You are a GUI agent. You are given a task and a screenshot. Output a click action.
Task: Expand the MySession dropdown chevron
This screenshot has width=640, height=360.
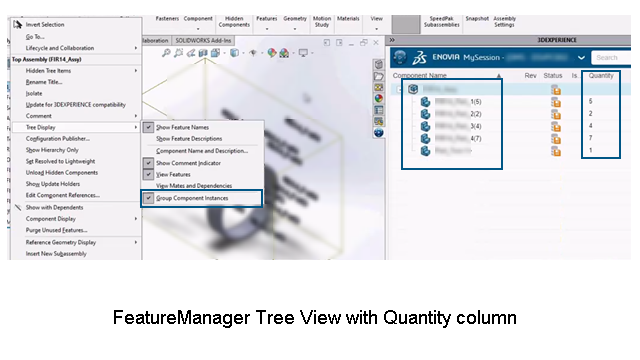coord(582,58)
